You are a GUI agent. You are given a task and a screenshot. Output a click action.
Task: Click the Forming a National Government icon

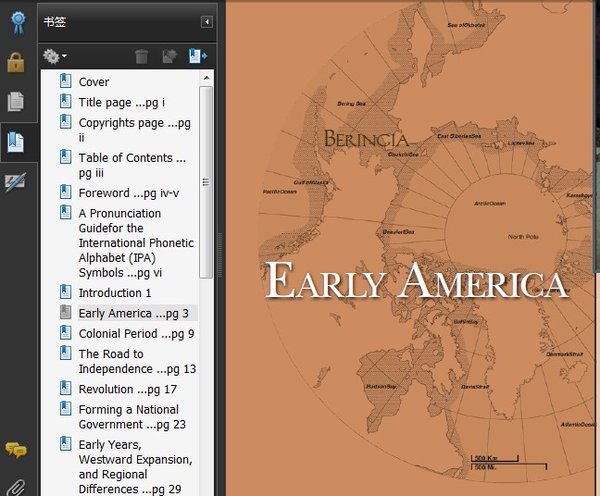(66, 408)
